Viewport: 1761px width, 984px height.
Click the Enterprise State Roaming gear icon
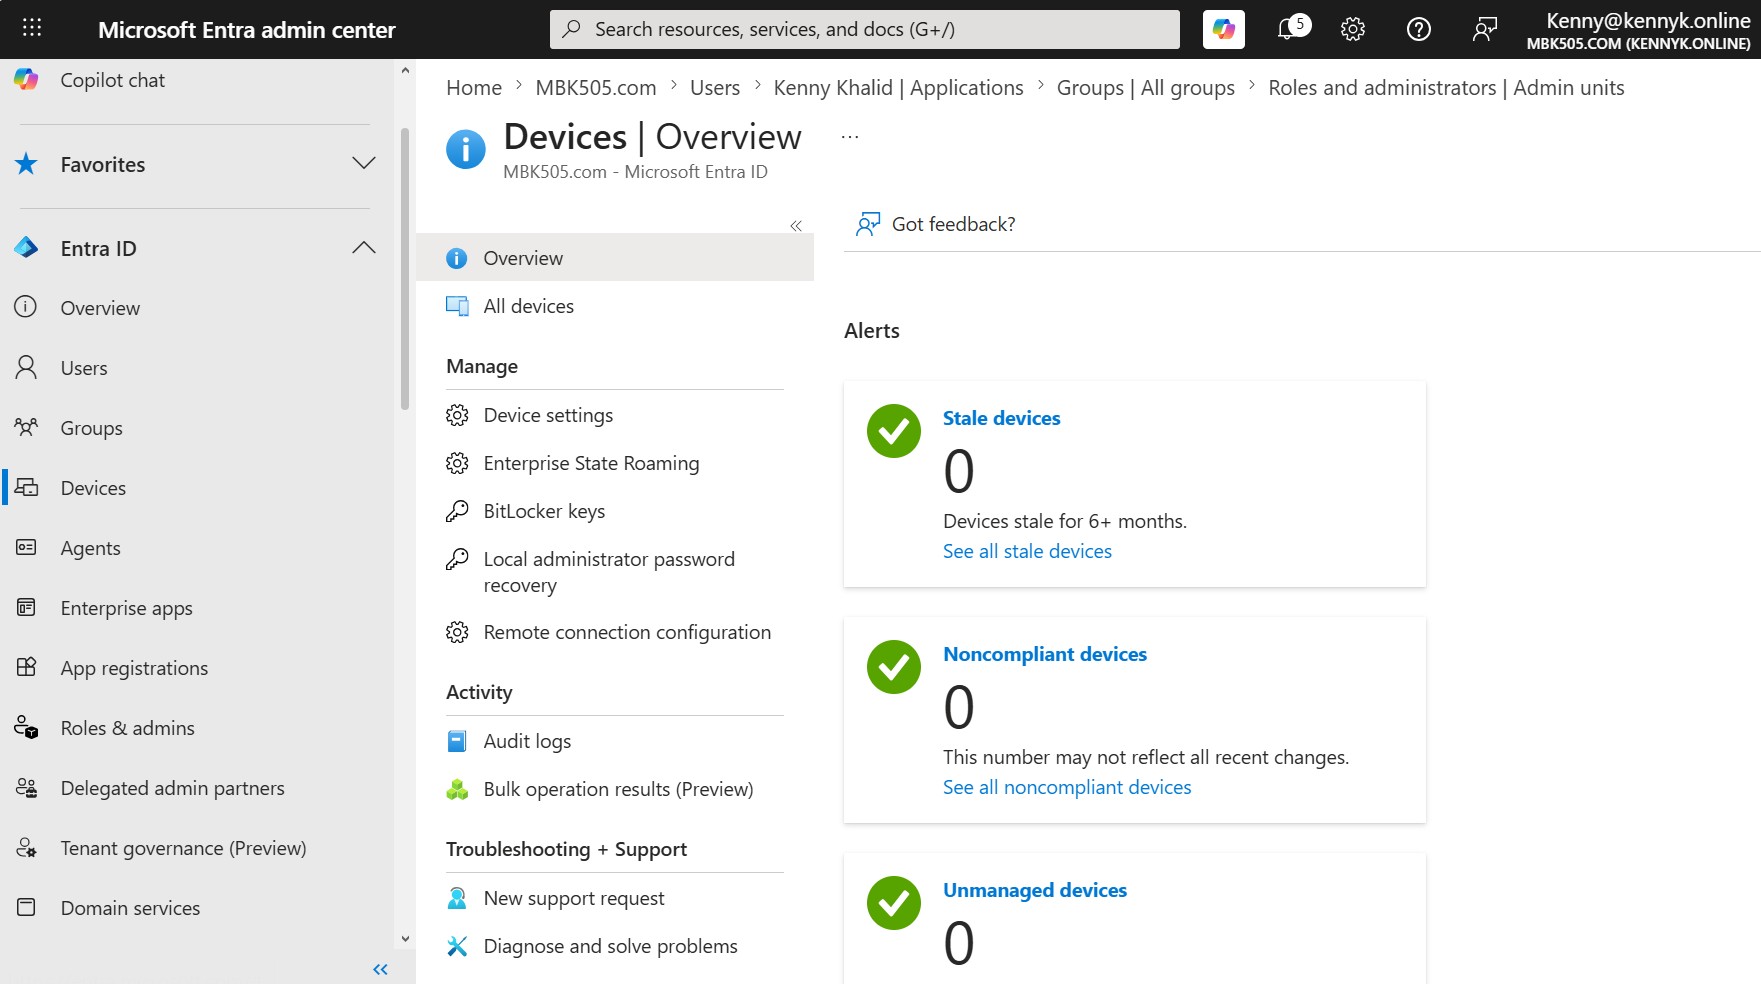pyautogui.click(x=457, y=463)
